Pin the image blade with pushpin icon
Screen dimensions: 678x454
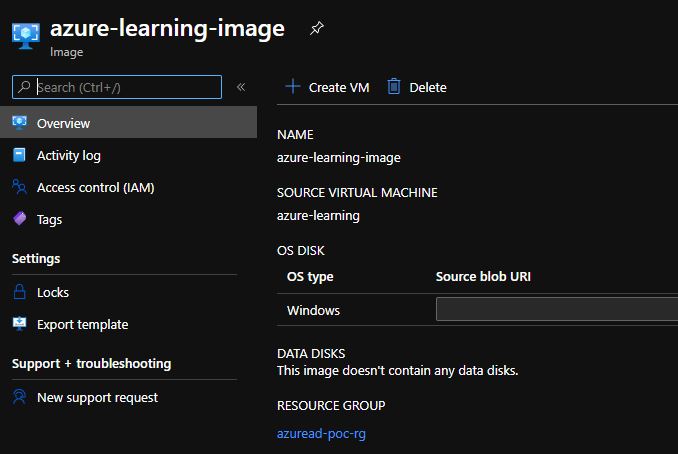click(317, 29)
